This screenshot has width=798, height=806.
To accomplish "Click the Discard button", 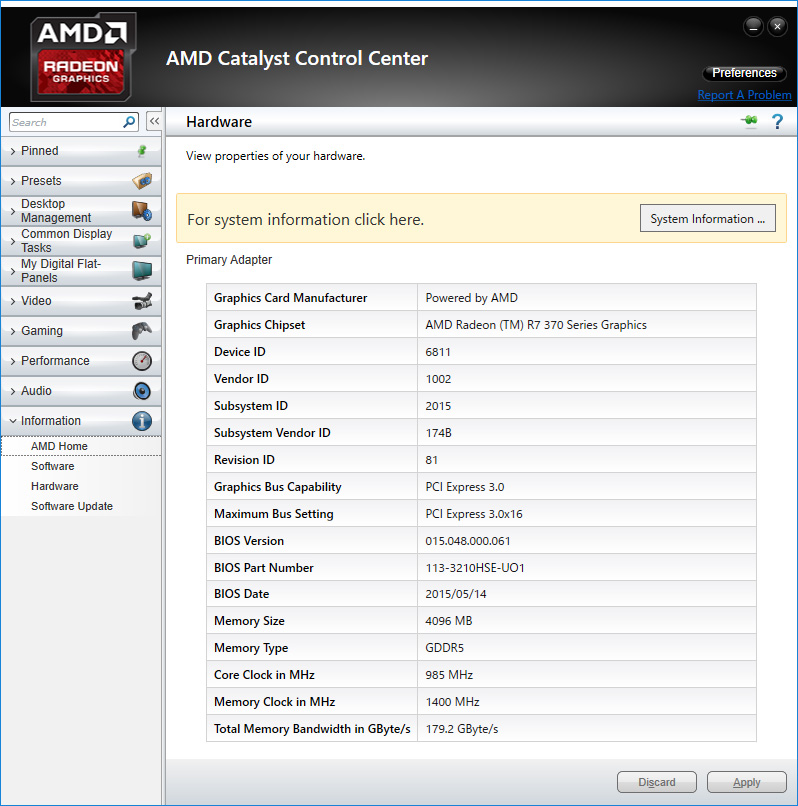I will [x=657, y=782].
